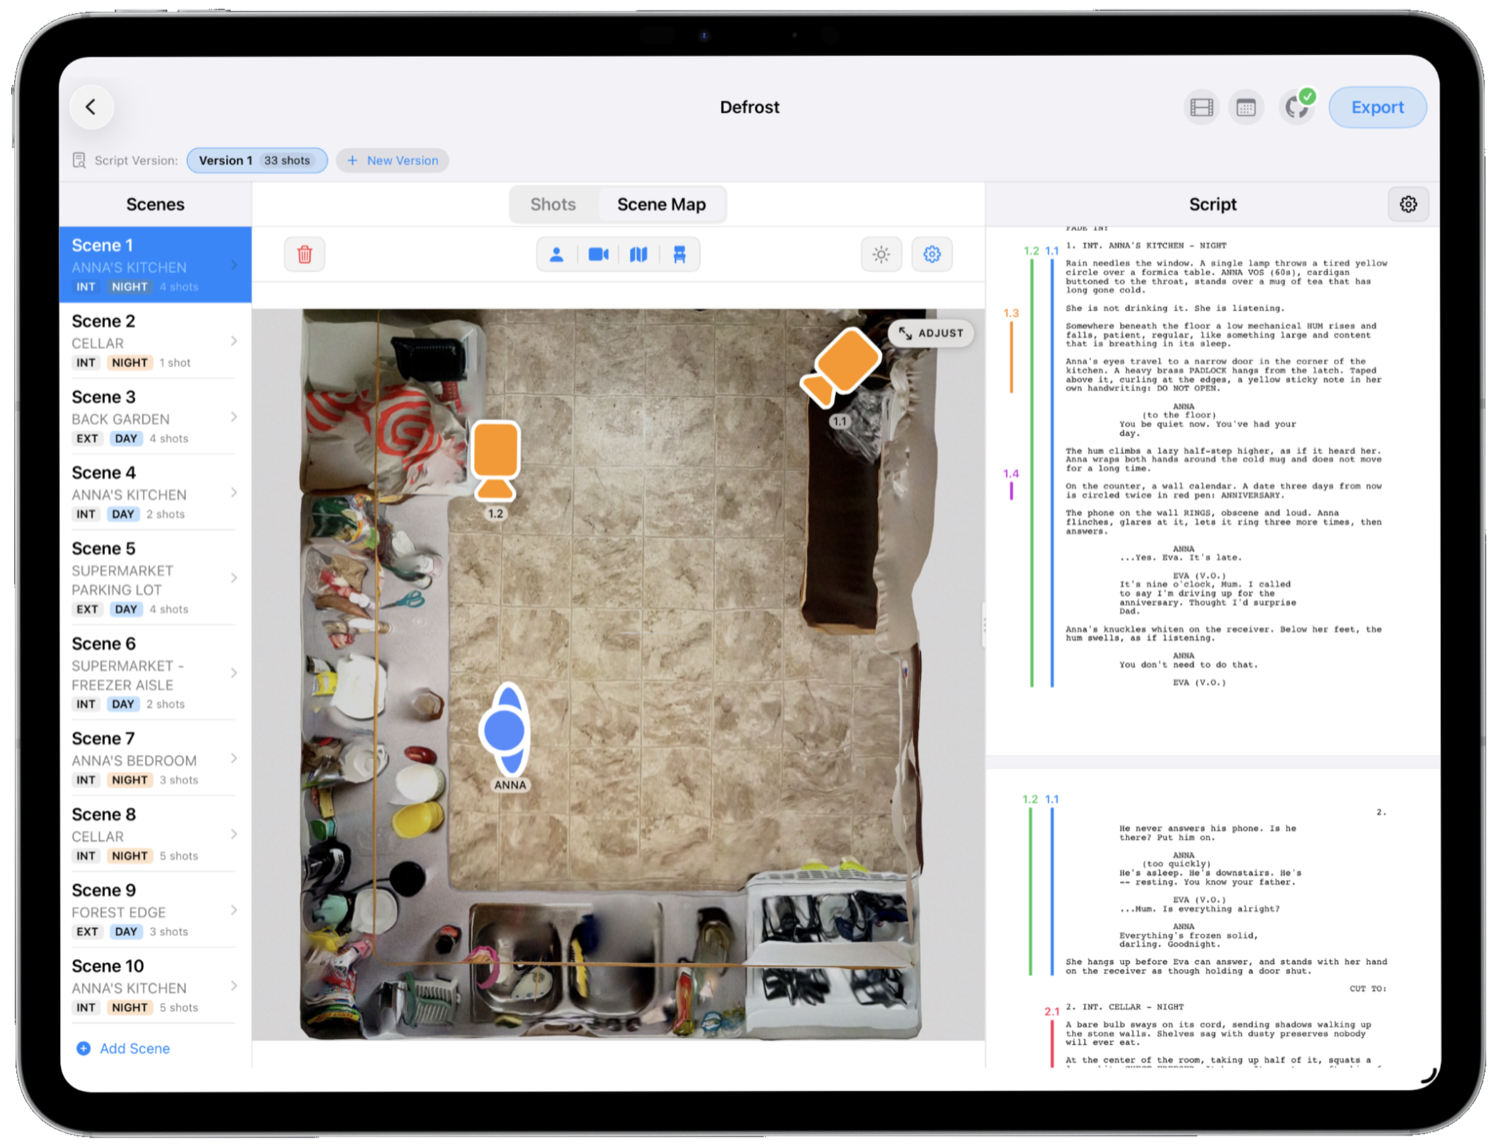Switch to the Scene Map tab

661,204
